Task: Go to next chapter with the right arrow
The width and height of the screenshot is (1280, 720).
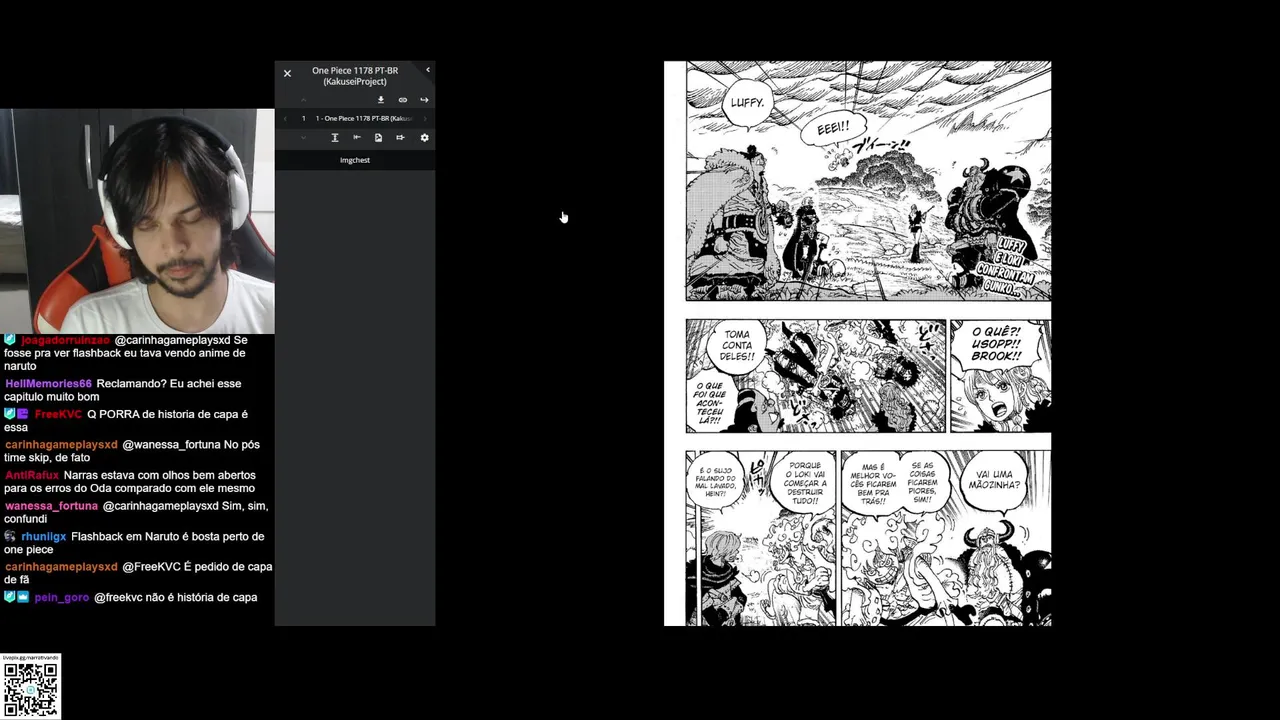Action: point(424,118)
